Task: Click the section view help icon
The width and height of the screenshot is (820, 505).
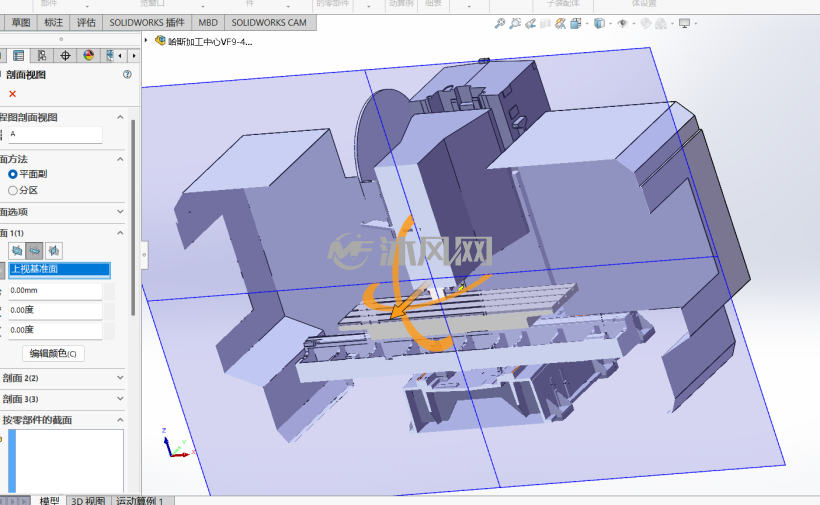Action: [x=127, y=75]
